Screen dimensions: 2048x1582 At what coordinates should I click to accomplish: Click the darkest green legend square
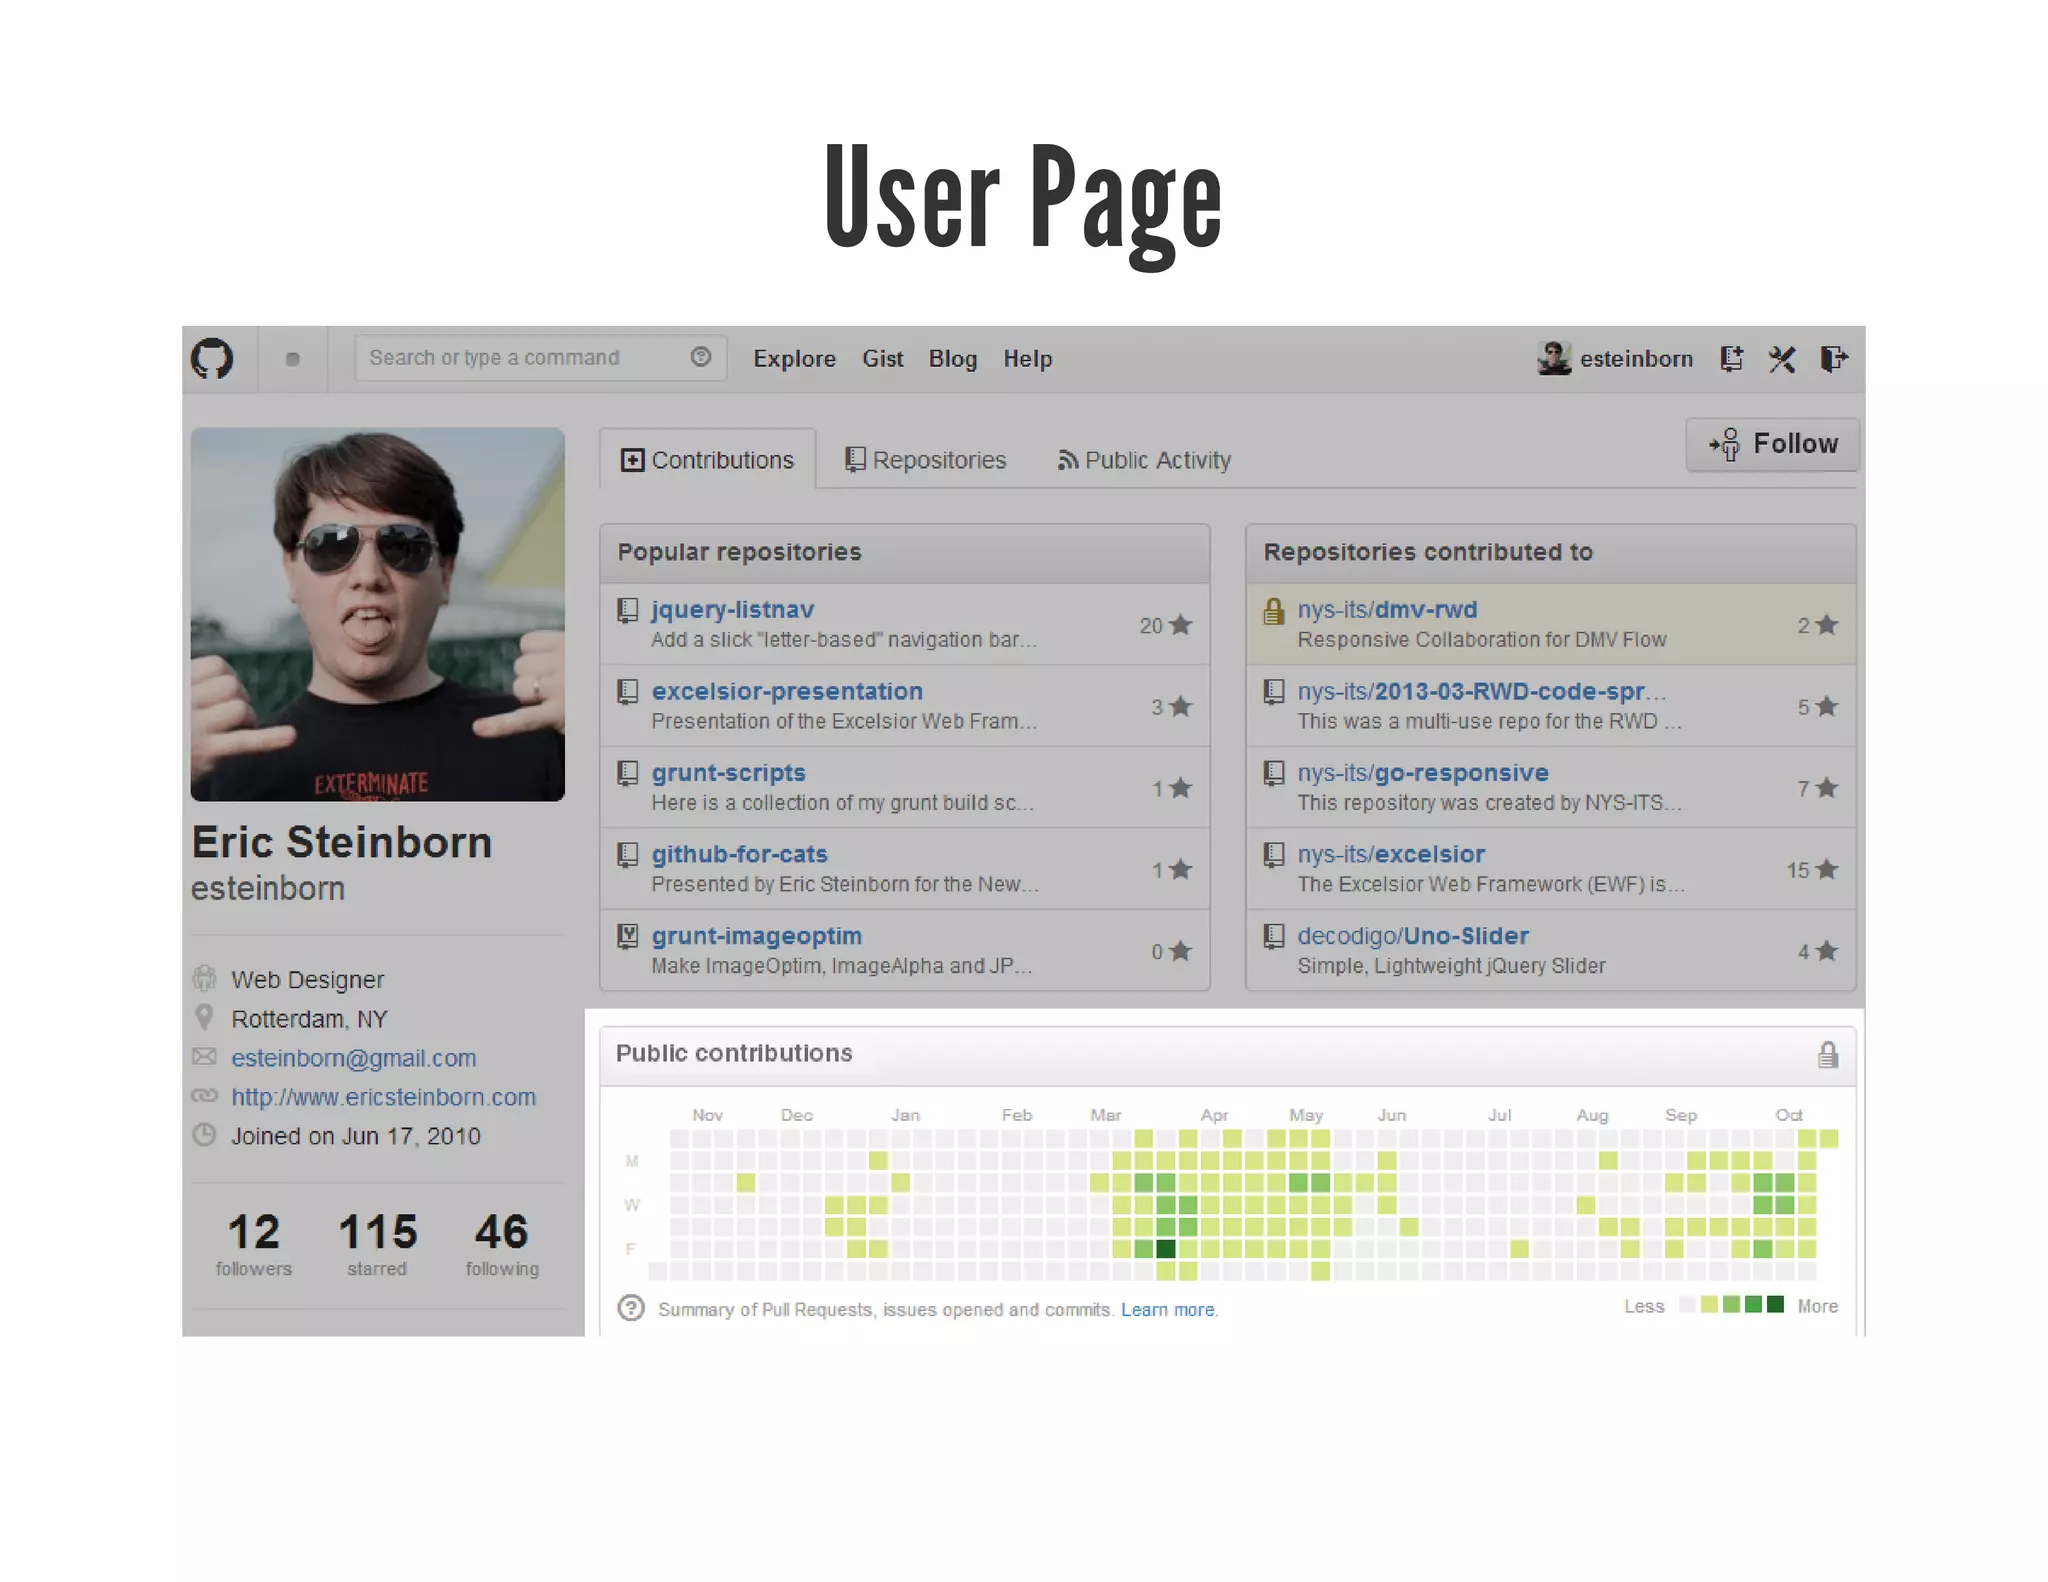pos(1775,1304)
